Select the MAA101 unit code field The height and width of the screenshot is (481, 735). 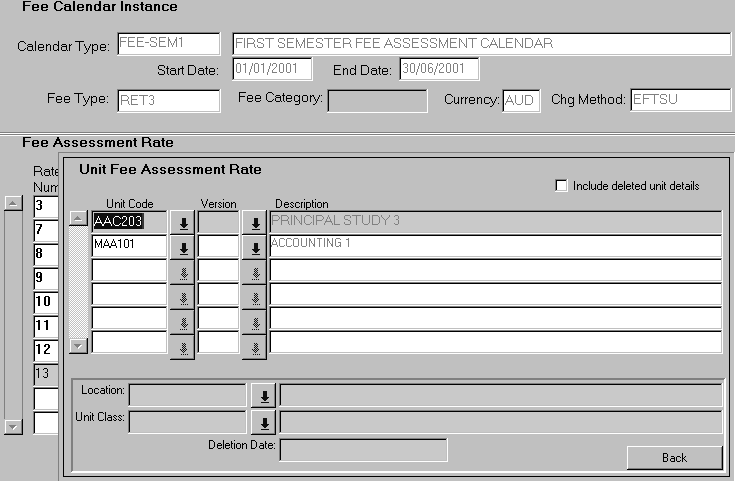[128, 246]
